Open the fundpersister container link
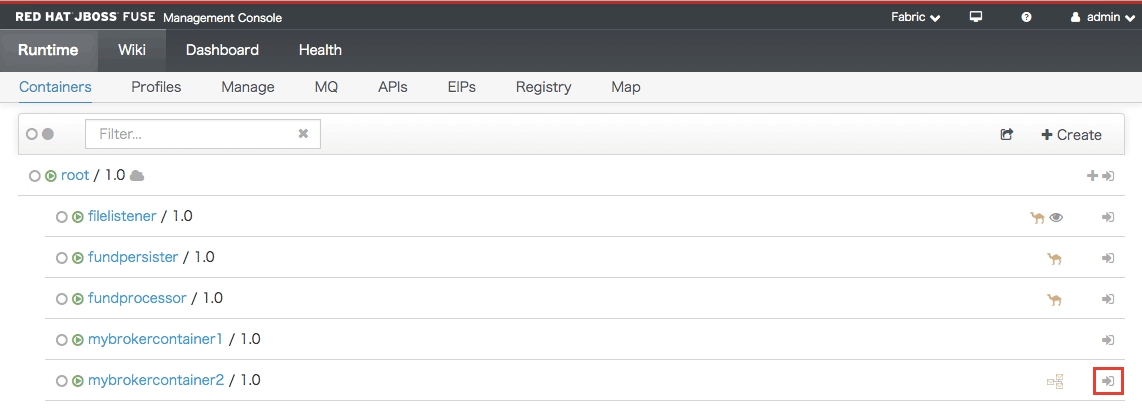Screen dimensions: 1142x408 tap(133, 257)
